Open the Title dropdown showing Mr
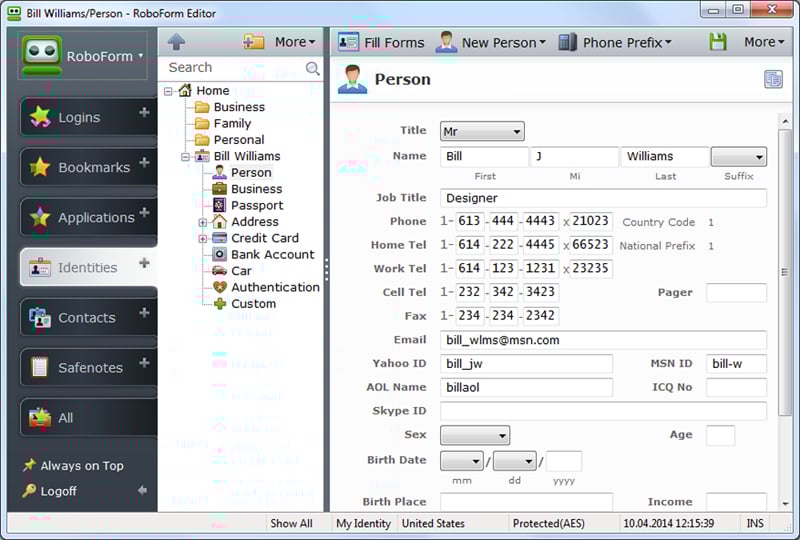800x540 pixels. tap(482, 131)
